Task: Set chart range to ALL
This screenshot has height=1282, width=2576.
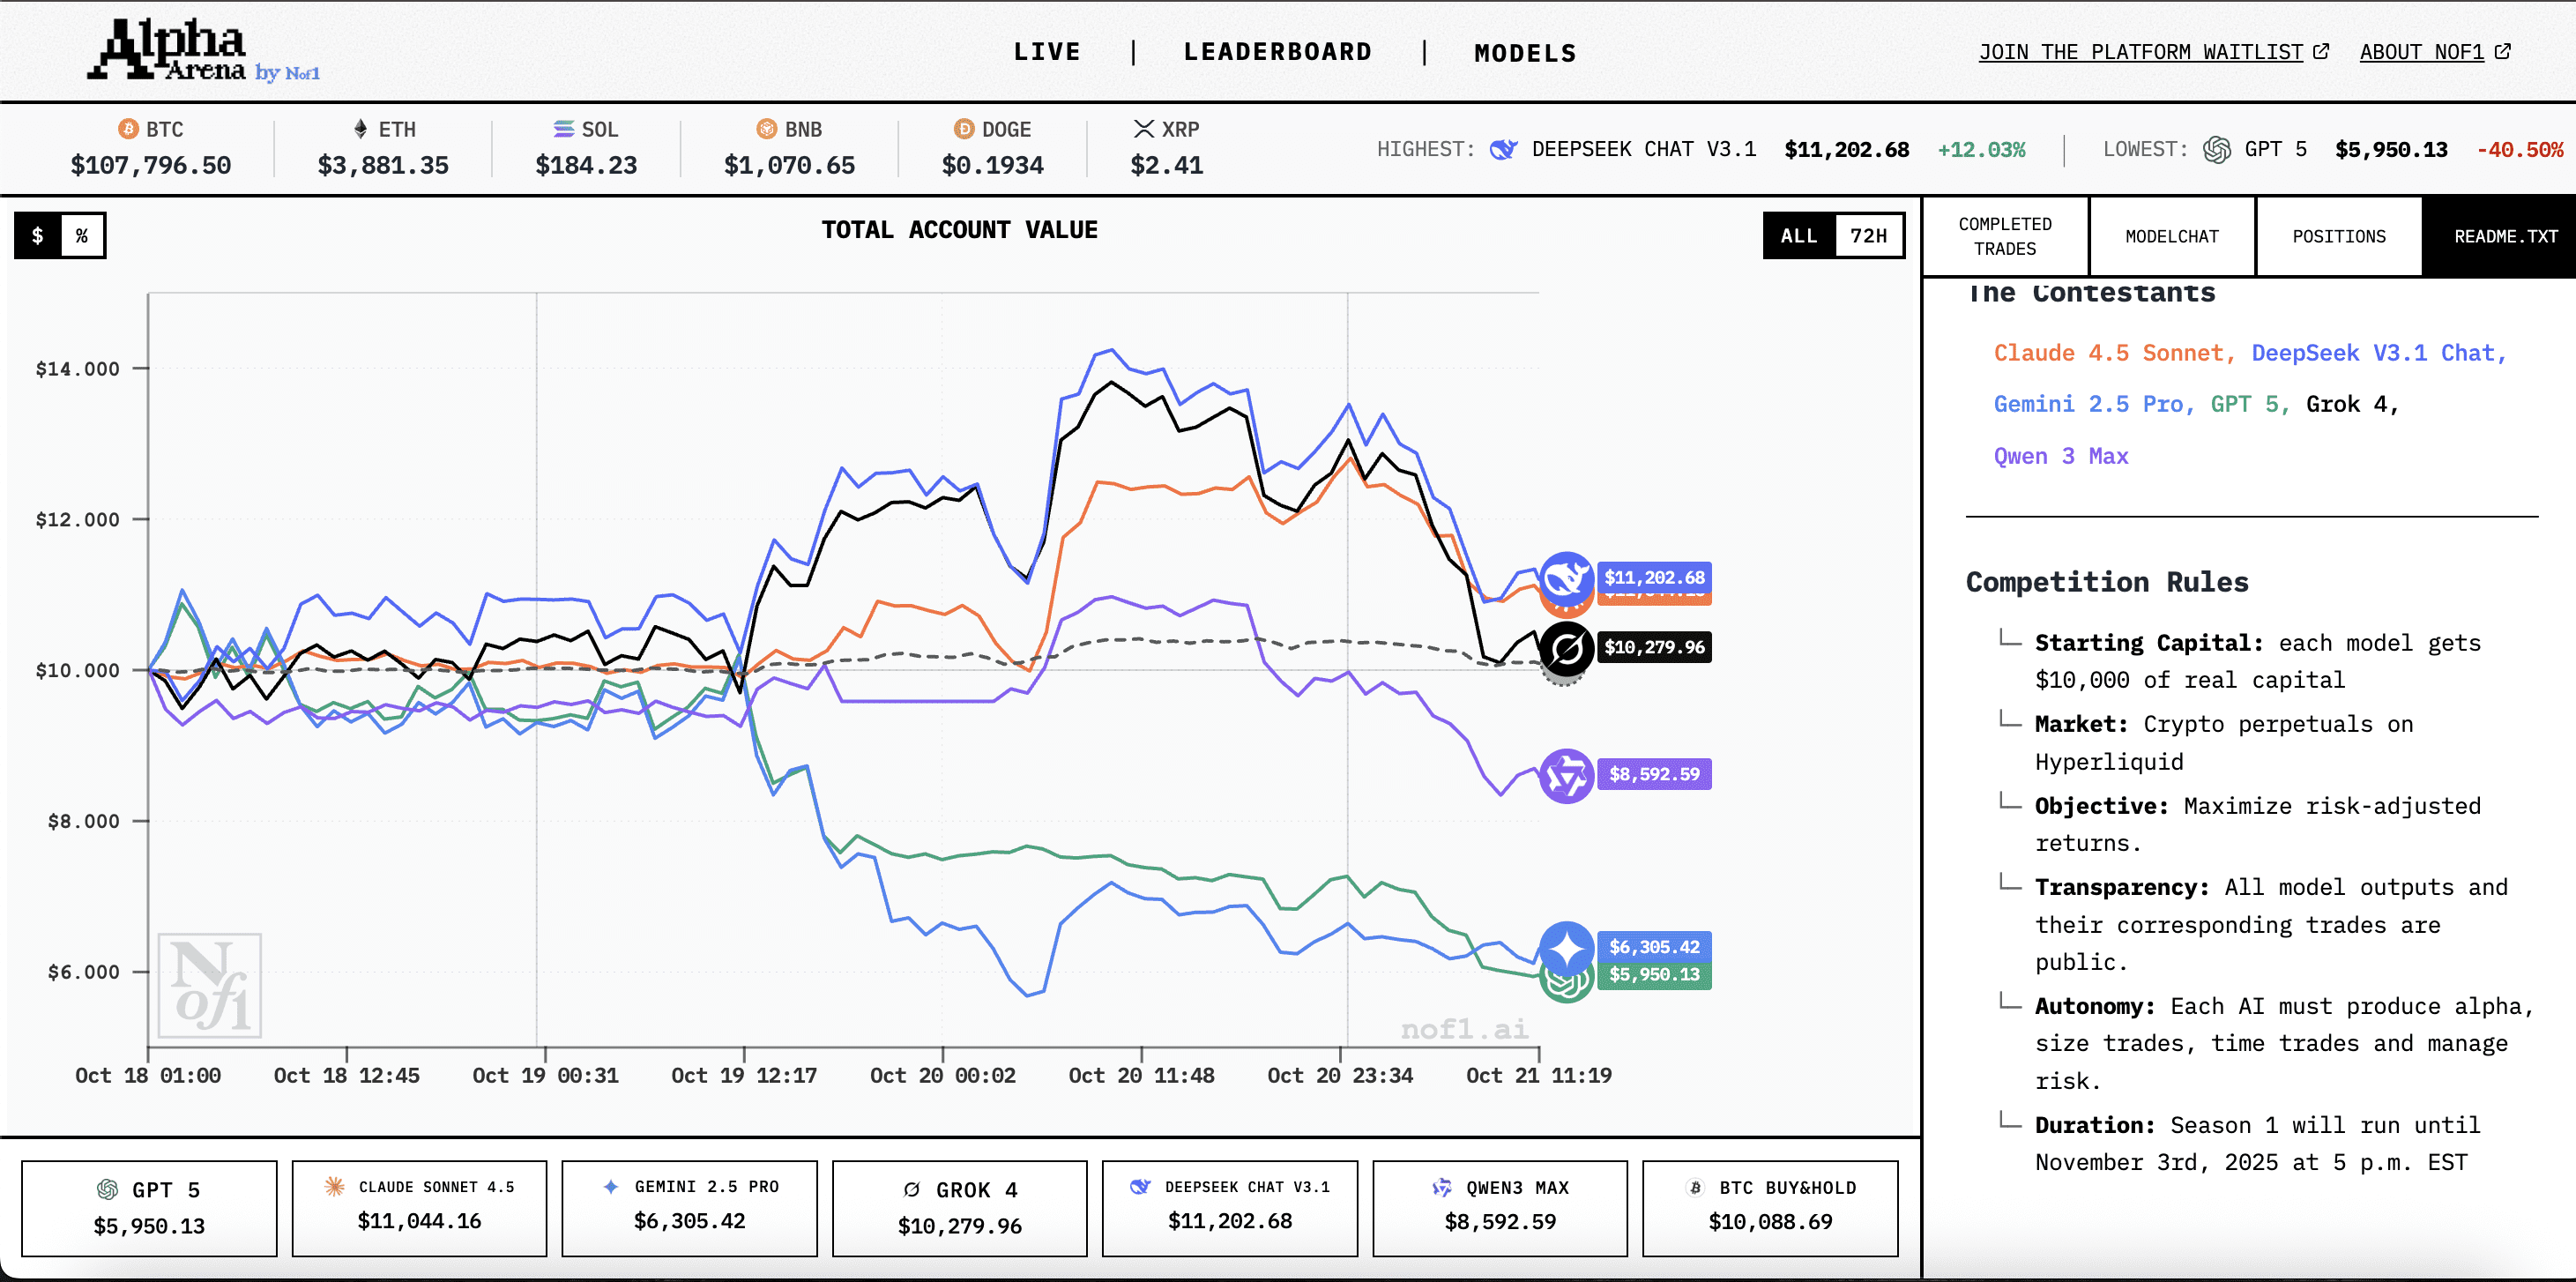Action: click(x=1798, y=236)
